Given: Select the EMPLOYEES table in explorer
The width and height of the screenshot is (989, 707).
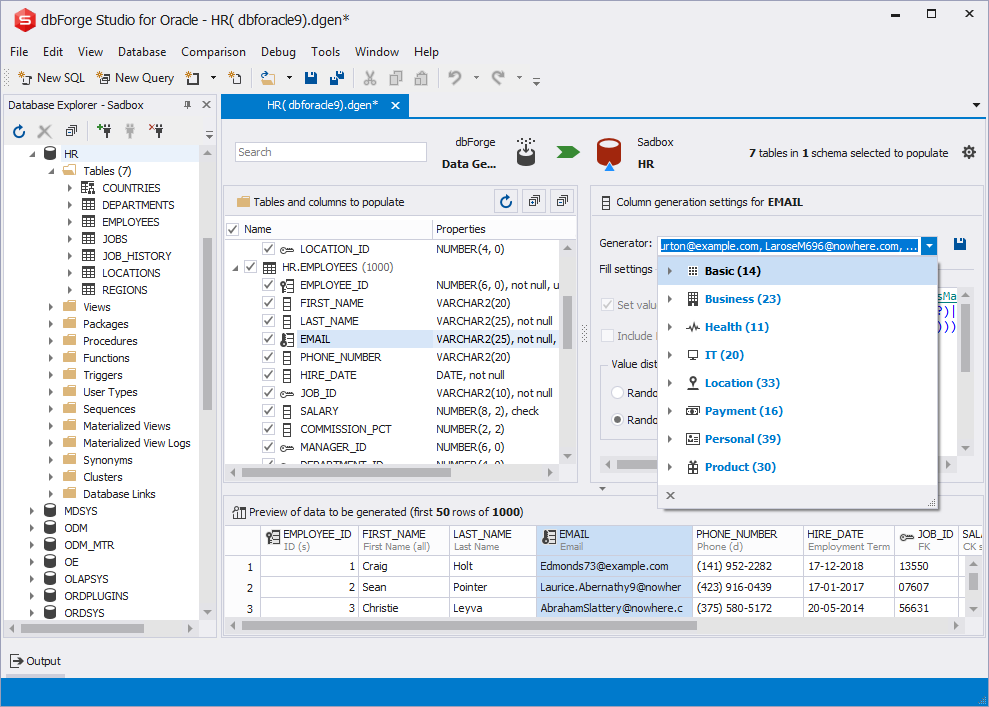Looking at the screenshot, I should 131,222.
